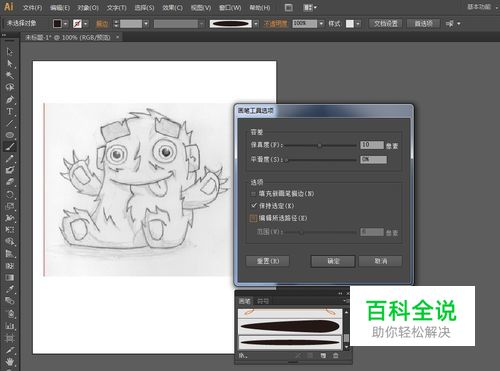Click the 首选项 button
The width and height of the screenshot is (500, 371).
423,24
